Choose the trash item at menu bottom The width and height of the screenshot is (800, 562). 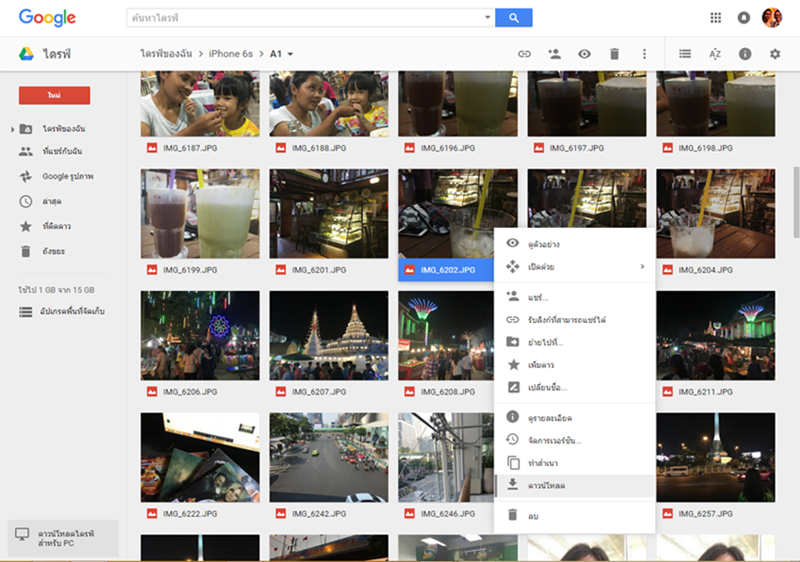[574, 516]
